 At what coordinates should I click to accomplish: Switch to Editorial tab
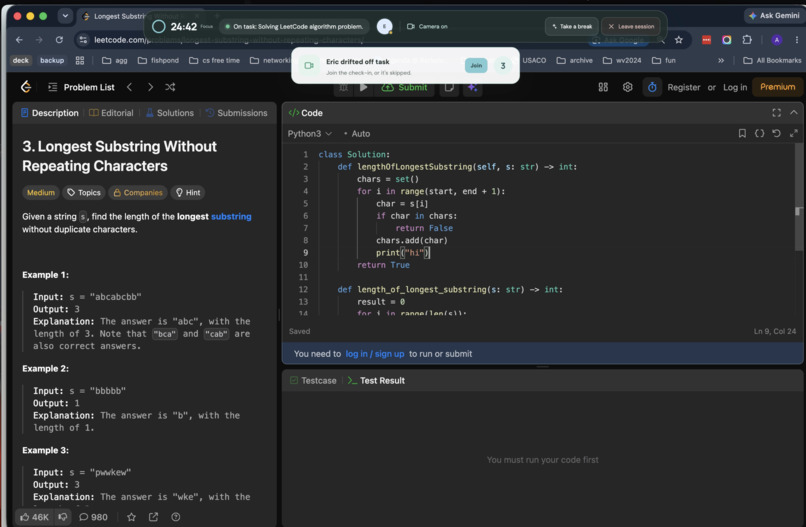(111, 113)
